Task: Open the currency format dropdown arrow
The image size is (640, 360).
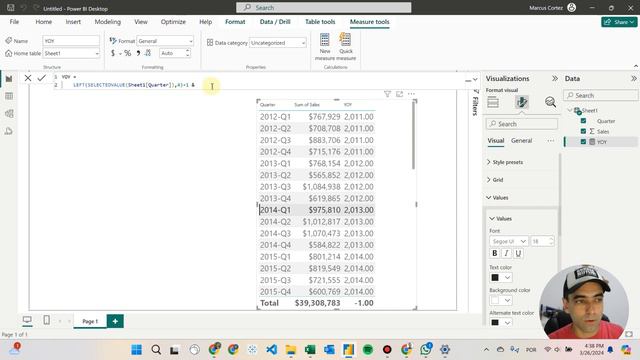Action: [x=120, y=53]
